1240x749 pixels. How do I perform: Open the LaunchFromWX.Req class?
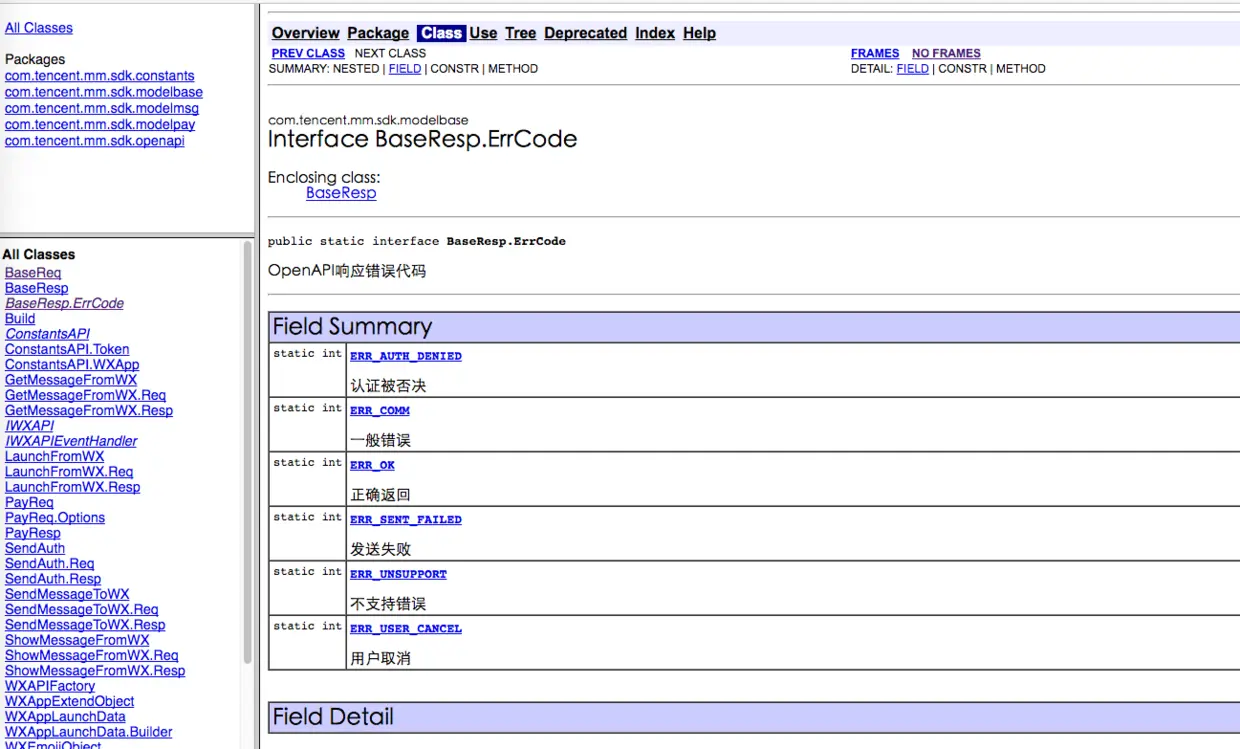(x=69, y=472)
